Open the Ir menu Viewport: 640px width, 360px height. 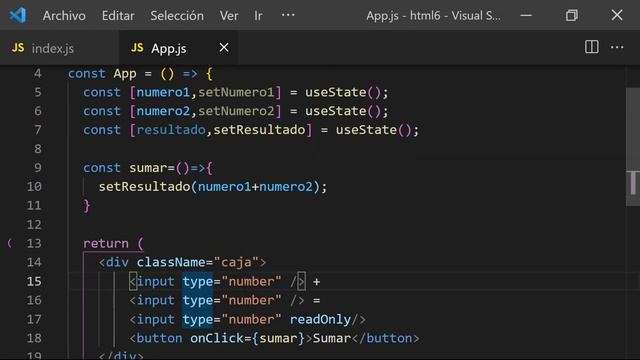258,16
